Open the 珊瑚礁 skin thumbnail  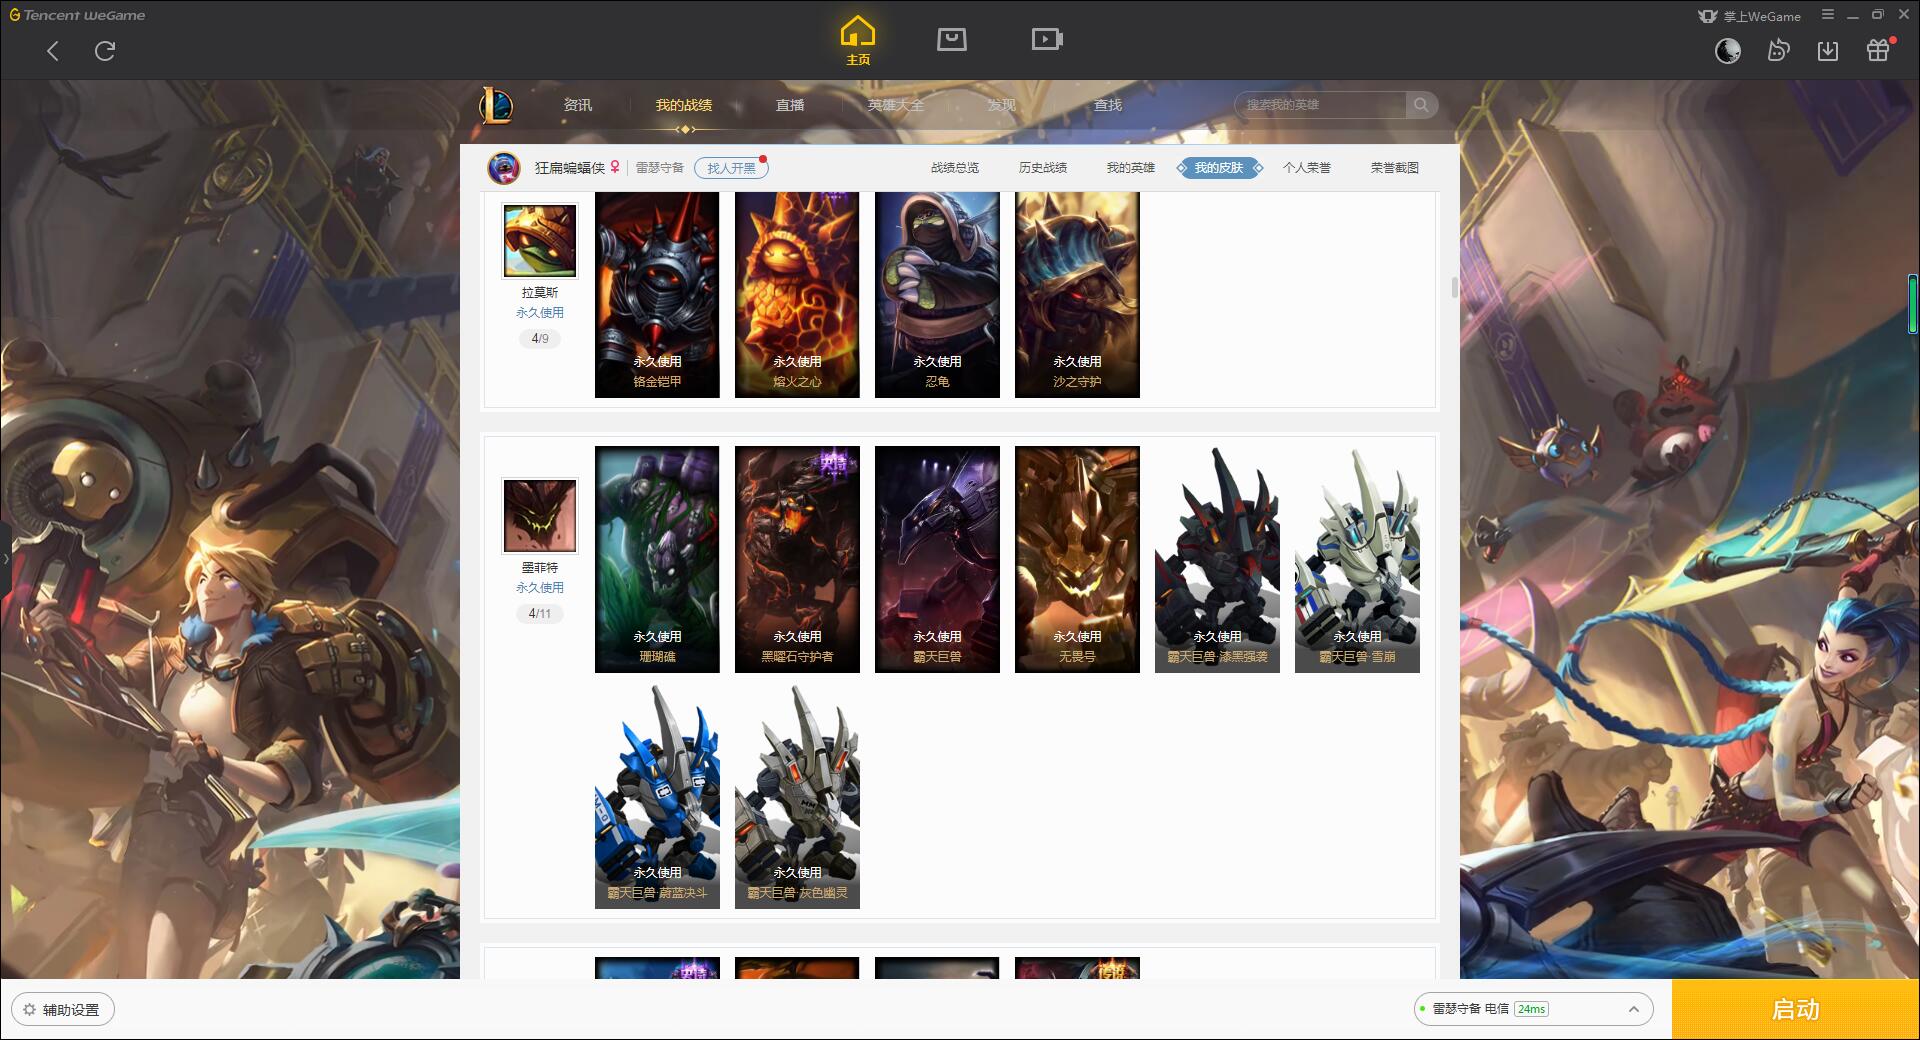[x=657, y=559]
